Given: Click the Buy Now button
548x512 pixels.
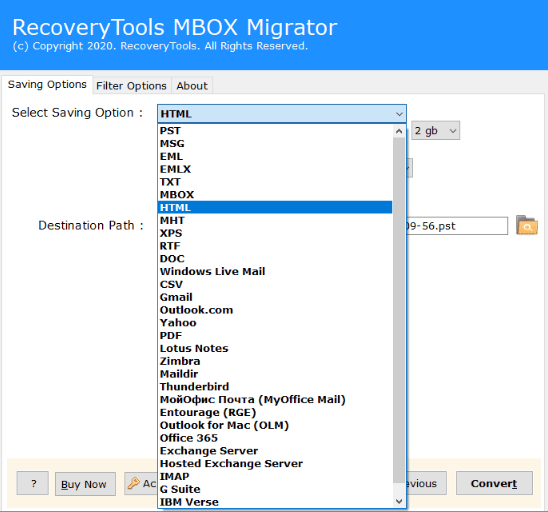Looking at the screenshot, I should 85,484.
